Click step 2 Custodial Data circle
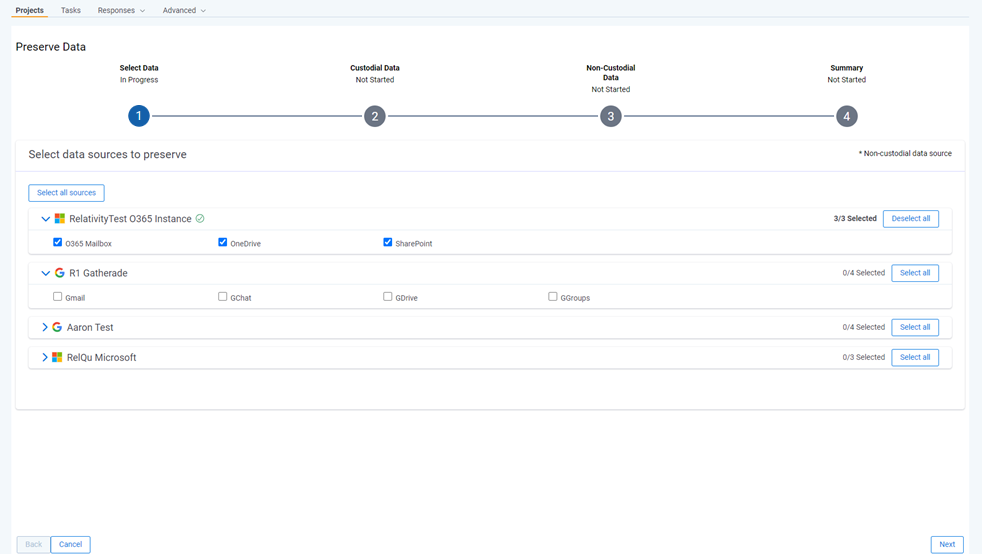Image resolution: width=982 pixels, height=554 pixels. [x=375, y=116]
